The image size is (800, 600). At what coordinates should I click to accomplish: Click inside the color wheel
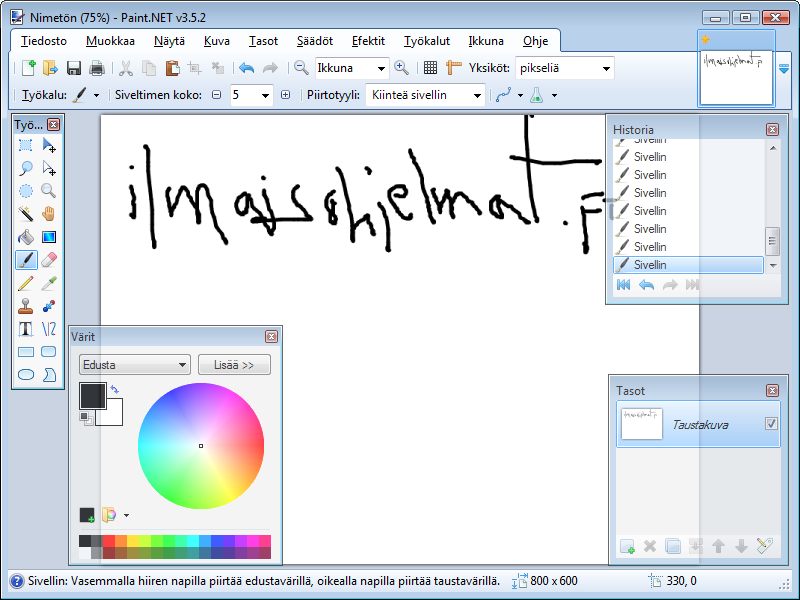click(201, 446)
